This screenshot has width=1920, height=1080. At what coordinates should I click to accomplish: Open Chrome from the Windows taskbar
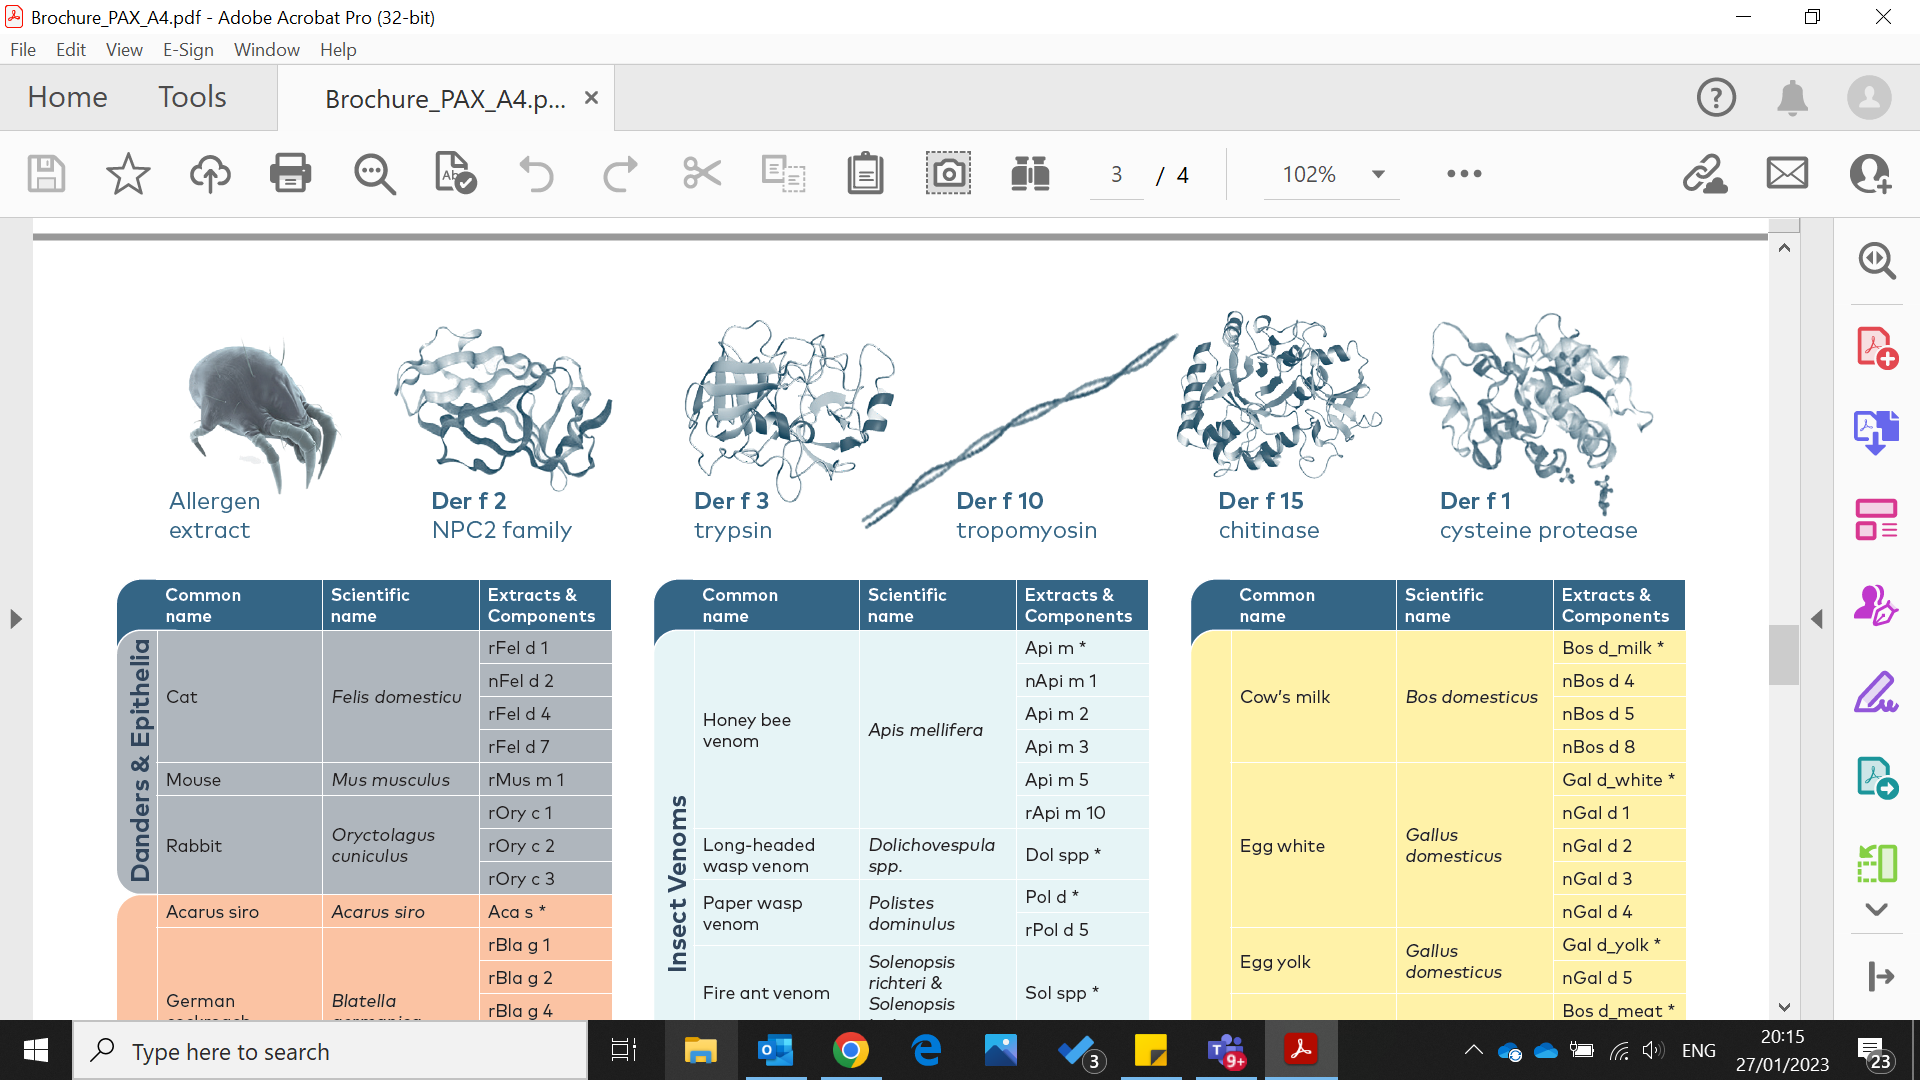(850, 1051)
